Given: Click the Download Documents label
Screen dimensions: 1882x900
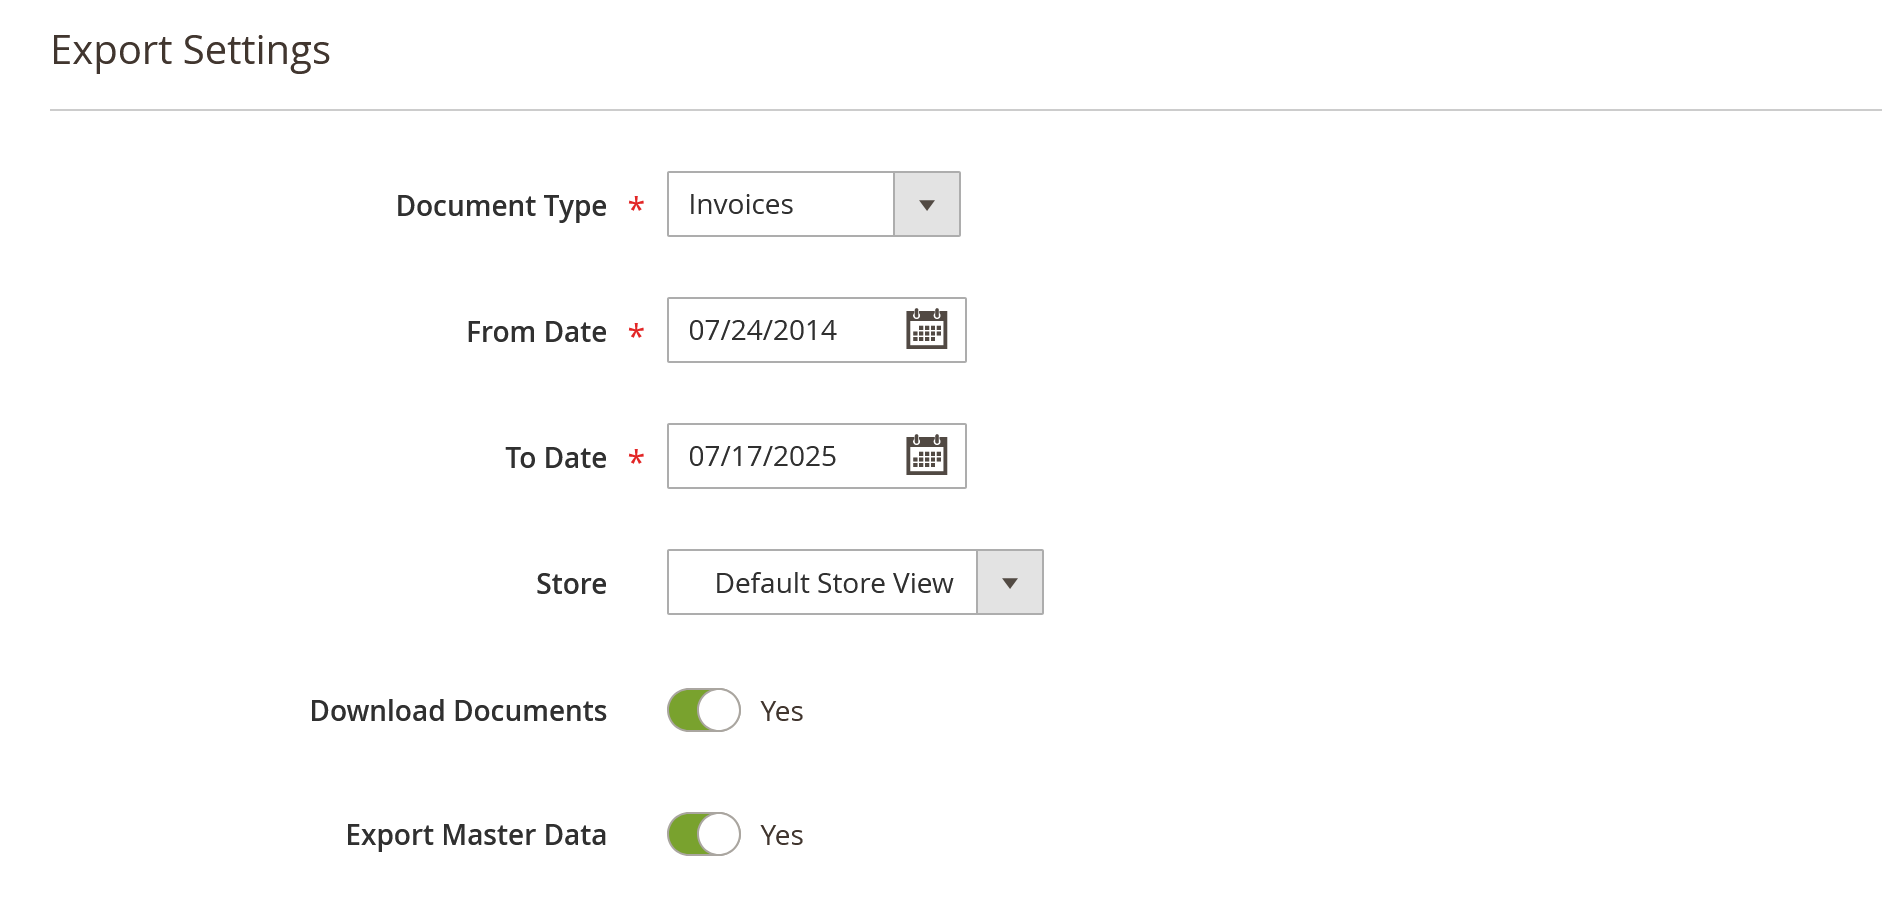Looking at the screenshot, I should (x=458, y=711).
